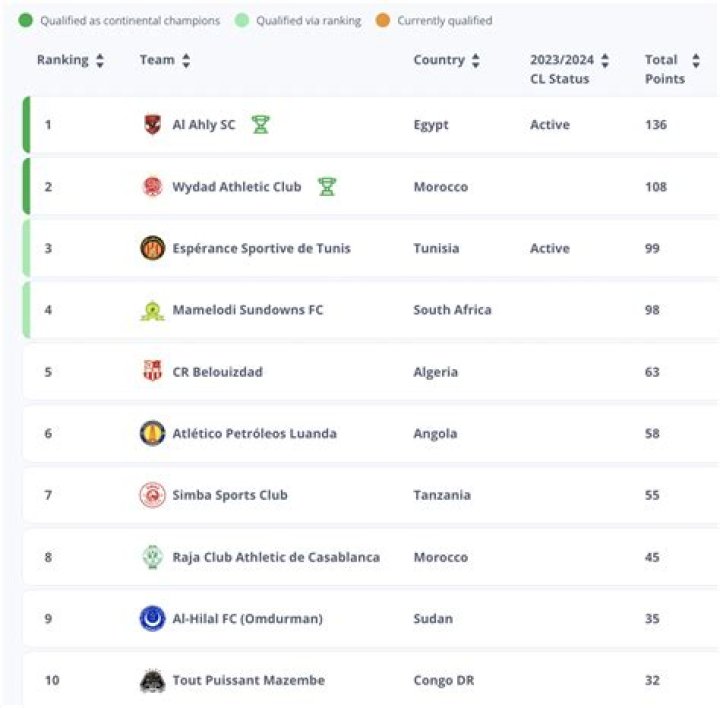The width and height of the screenshot is (720, 708).
Task: Click the Mamelodi Sundowns FC logo
Action: pyautogui.click(x=152, y=310)
